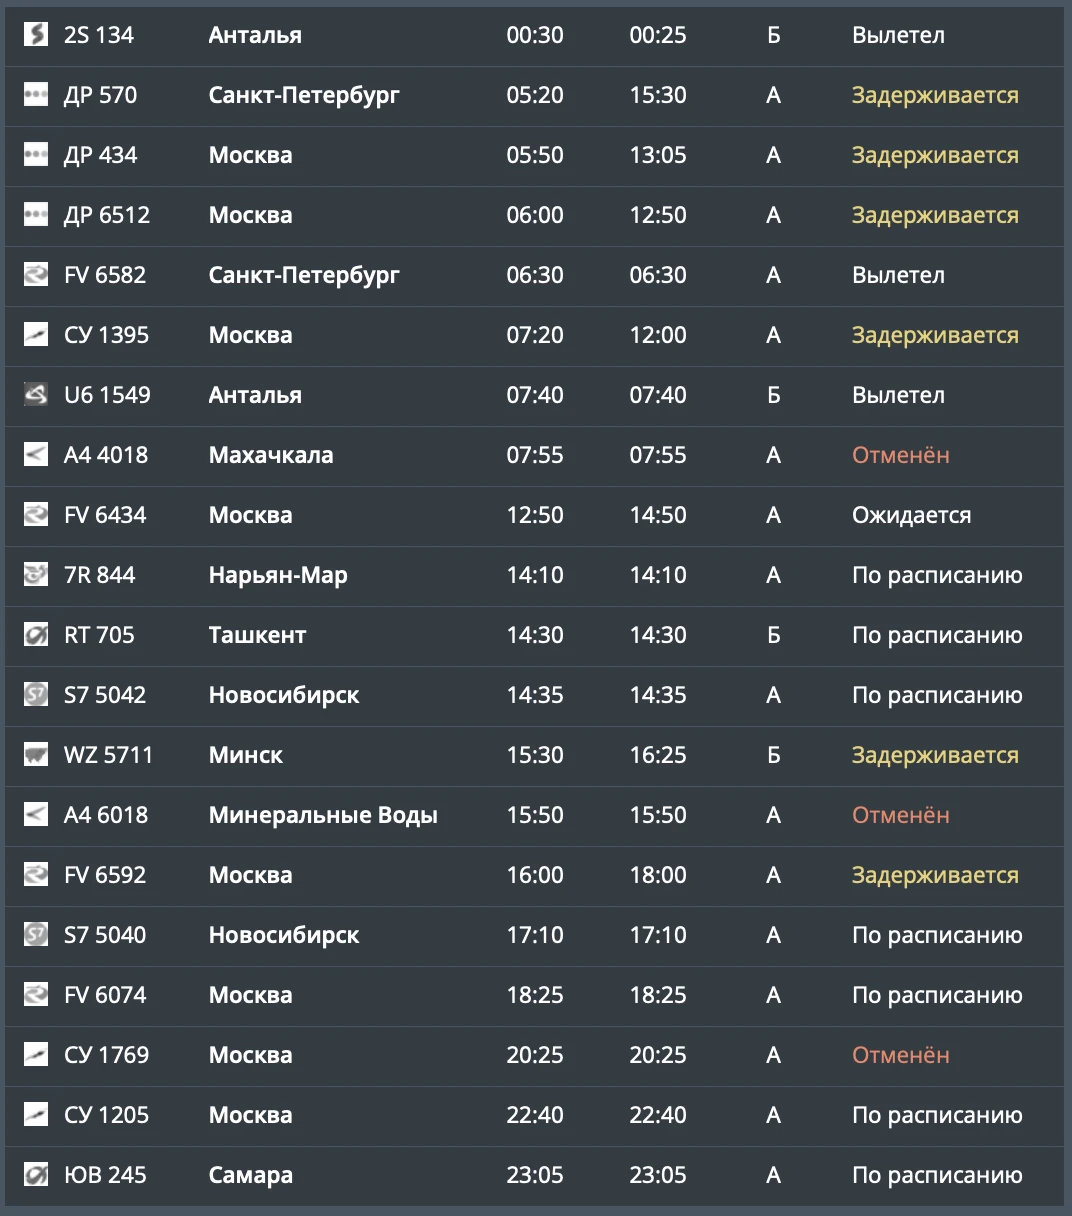Select the Ожидается status of FV 6434
Image resolution: width=1072 pixels, height=1216 pixels.
pos(912,515)
